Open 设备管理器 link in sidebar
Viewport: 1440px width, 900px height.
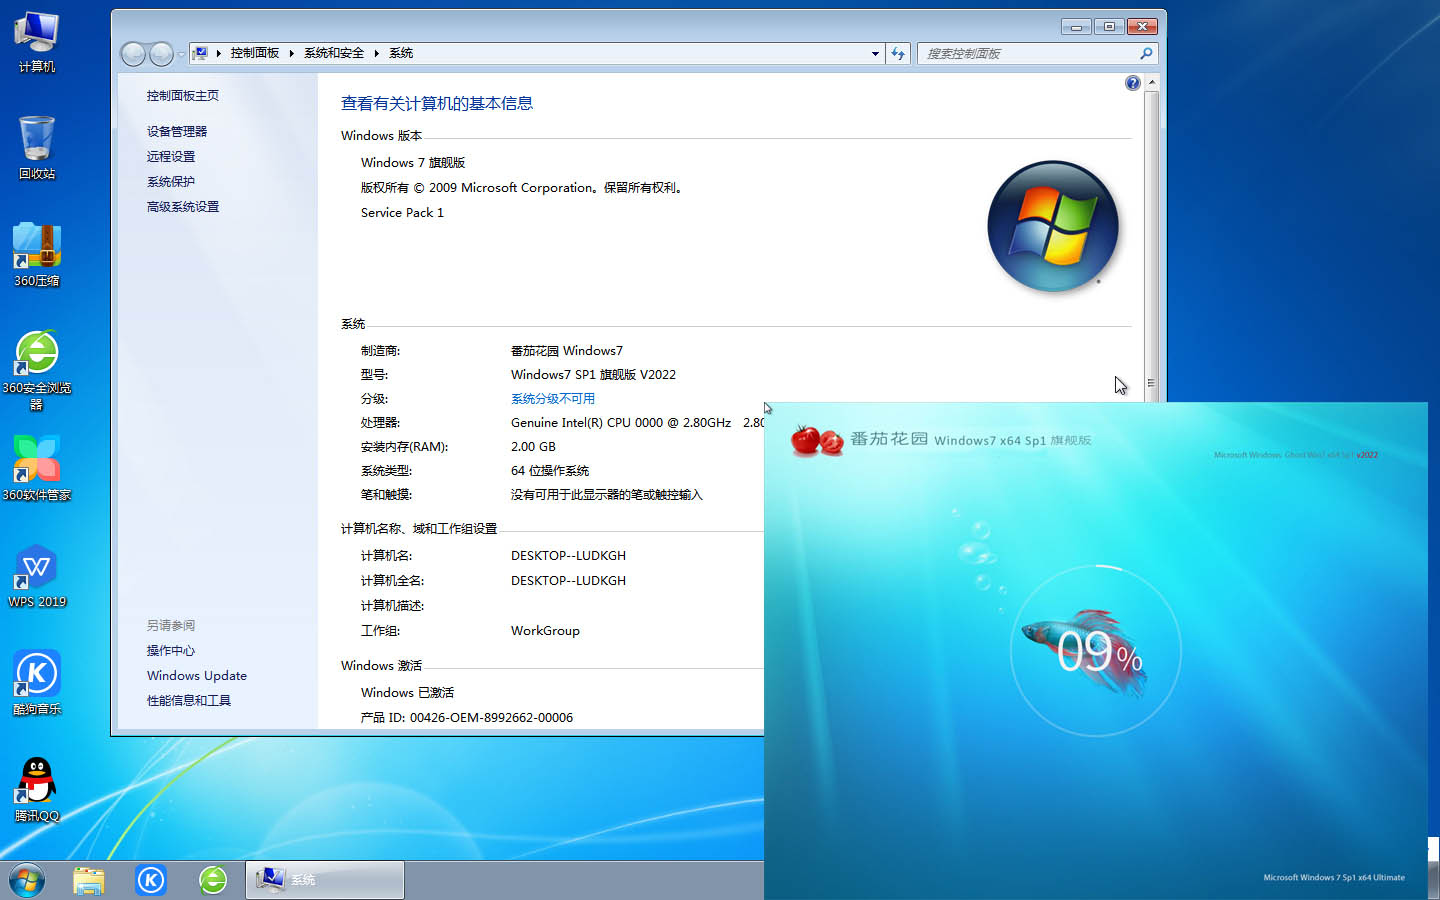pos(177,131)
